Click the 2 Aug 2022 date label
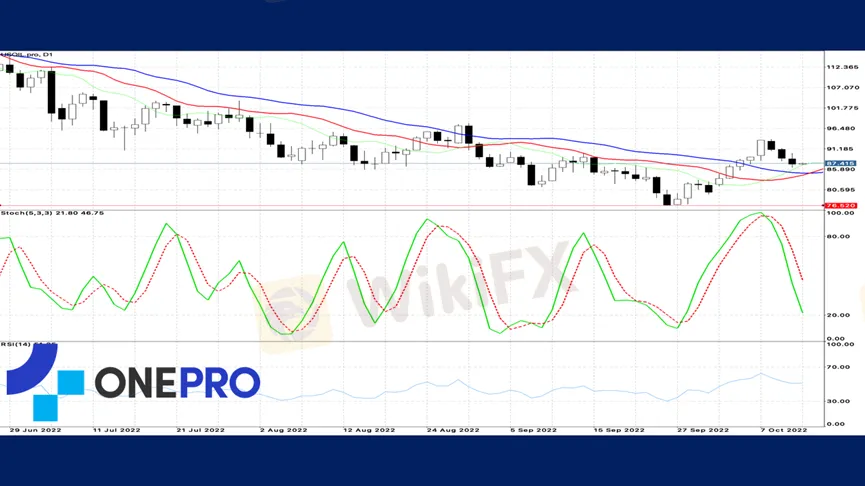The image size is (865, 486). tap(284, 430)
